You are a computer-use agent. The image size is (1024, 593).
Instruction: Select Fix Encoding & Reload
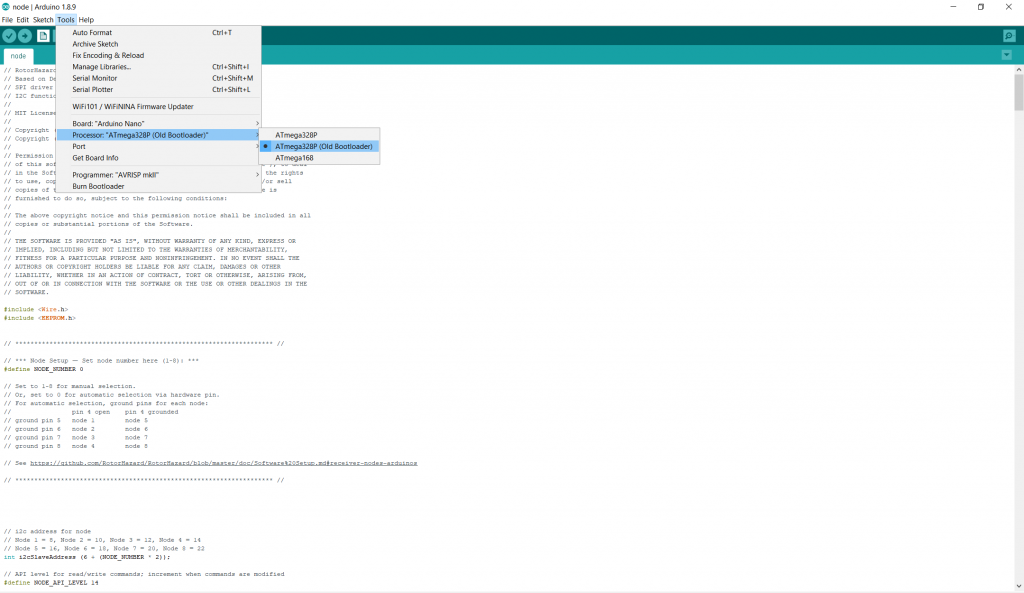159,56
